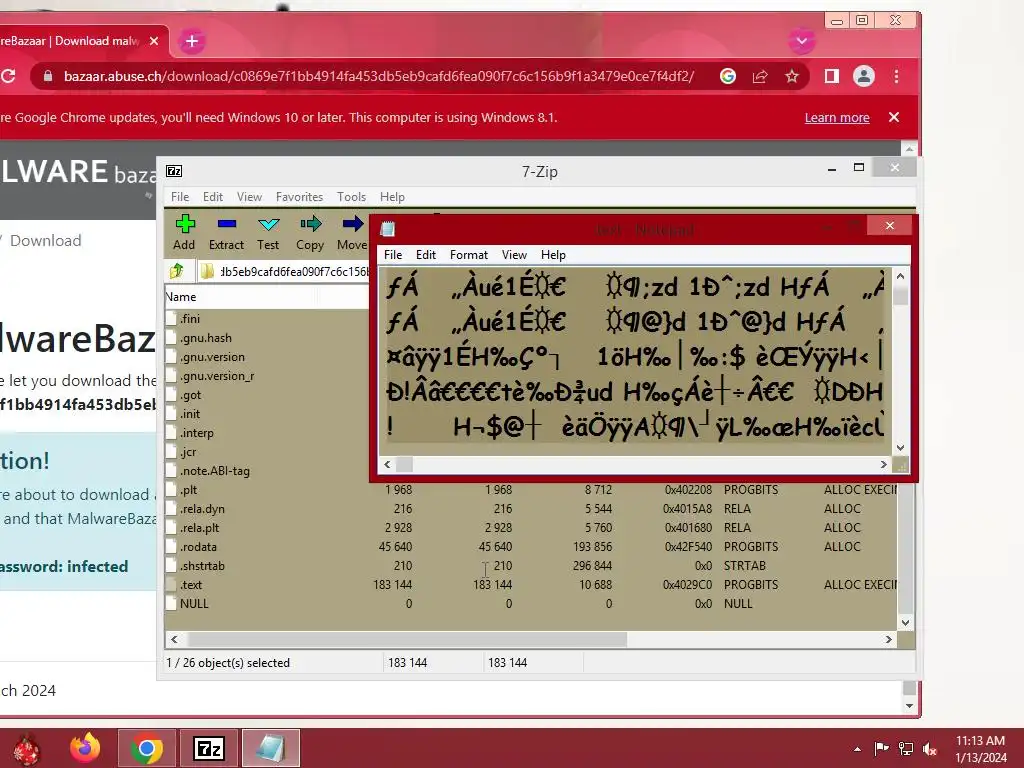Click the muted volume tray icon
The height and width of the screenshot is (768, 1024).
pyautogui.click(x=930, y=749)
